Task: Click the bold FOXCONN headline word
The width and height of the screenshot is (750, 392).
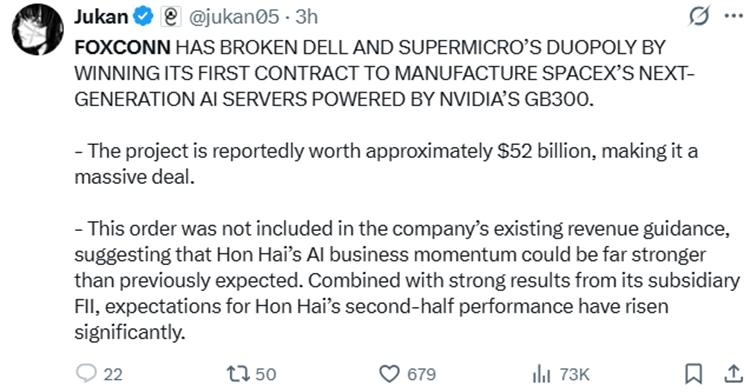Action: pyautogui.click(x=122, y=47)
